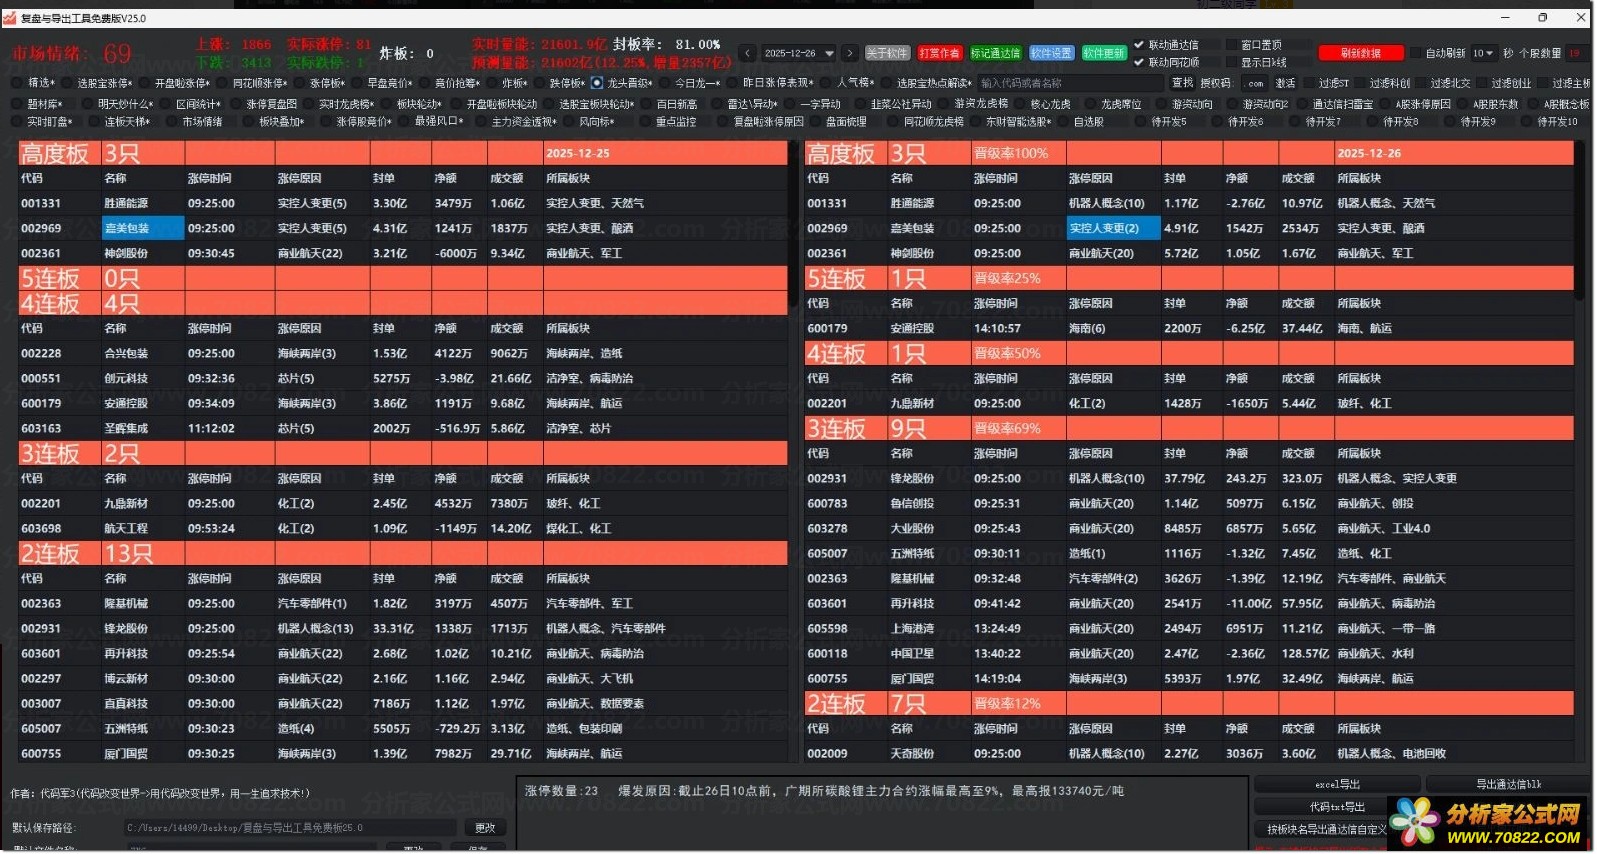Click the 更改 save path button
This screenshot has width=1597, height=854.
[485, 828]
